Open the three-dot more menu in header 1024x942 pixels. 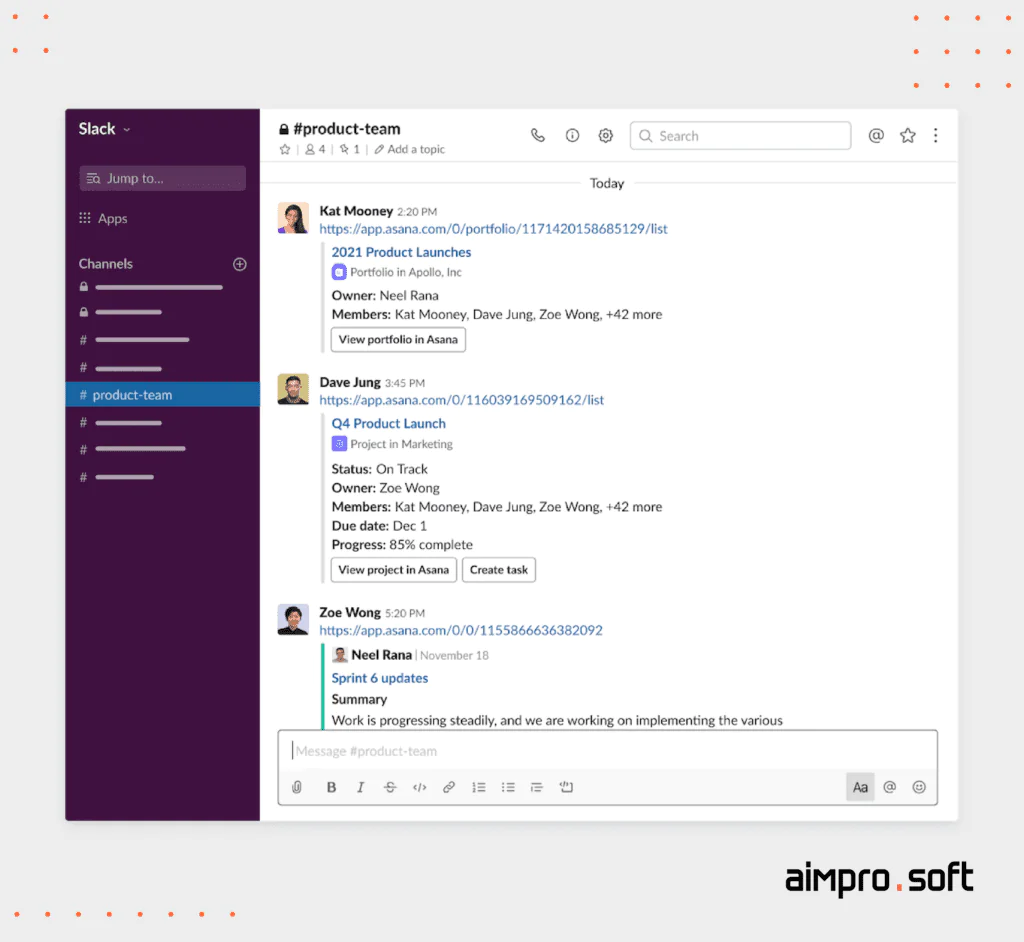935,135
